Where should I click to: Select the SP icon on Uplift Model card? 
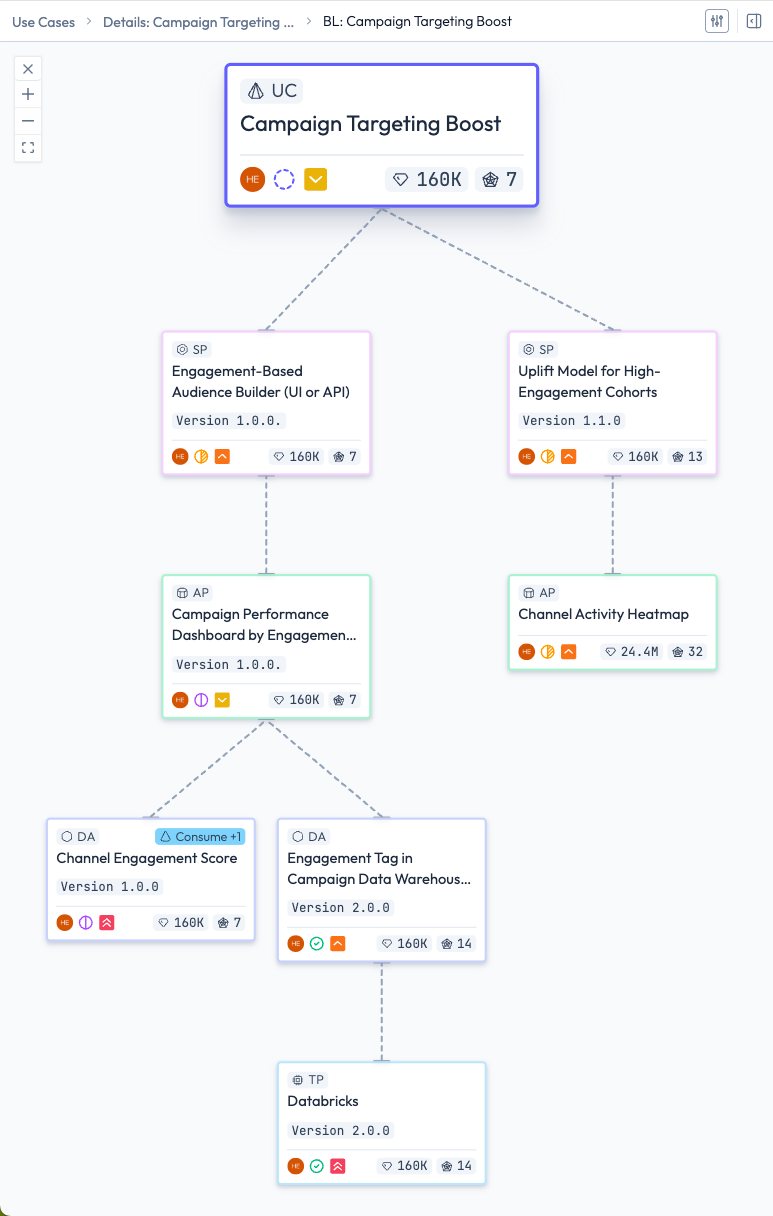click(528, 349)
